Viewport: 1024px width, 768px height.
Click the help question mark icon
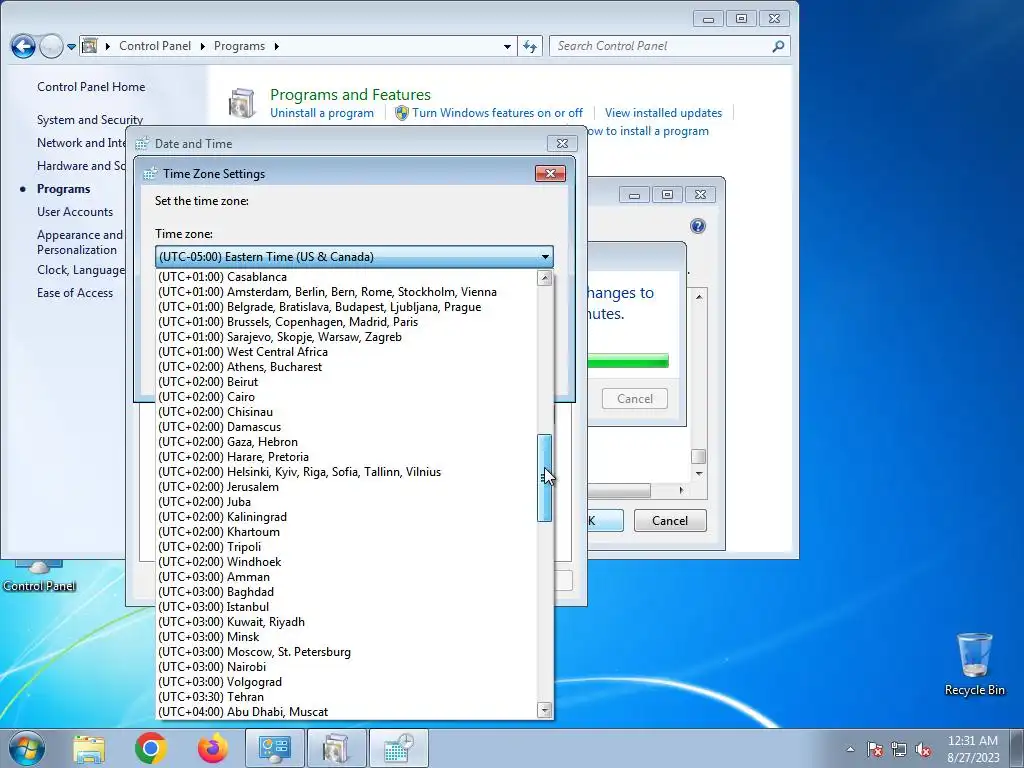pos(697,226)
